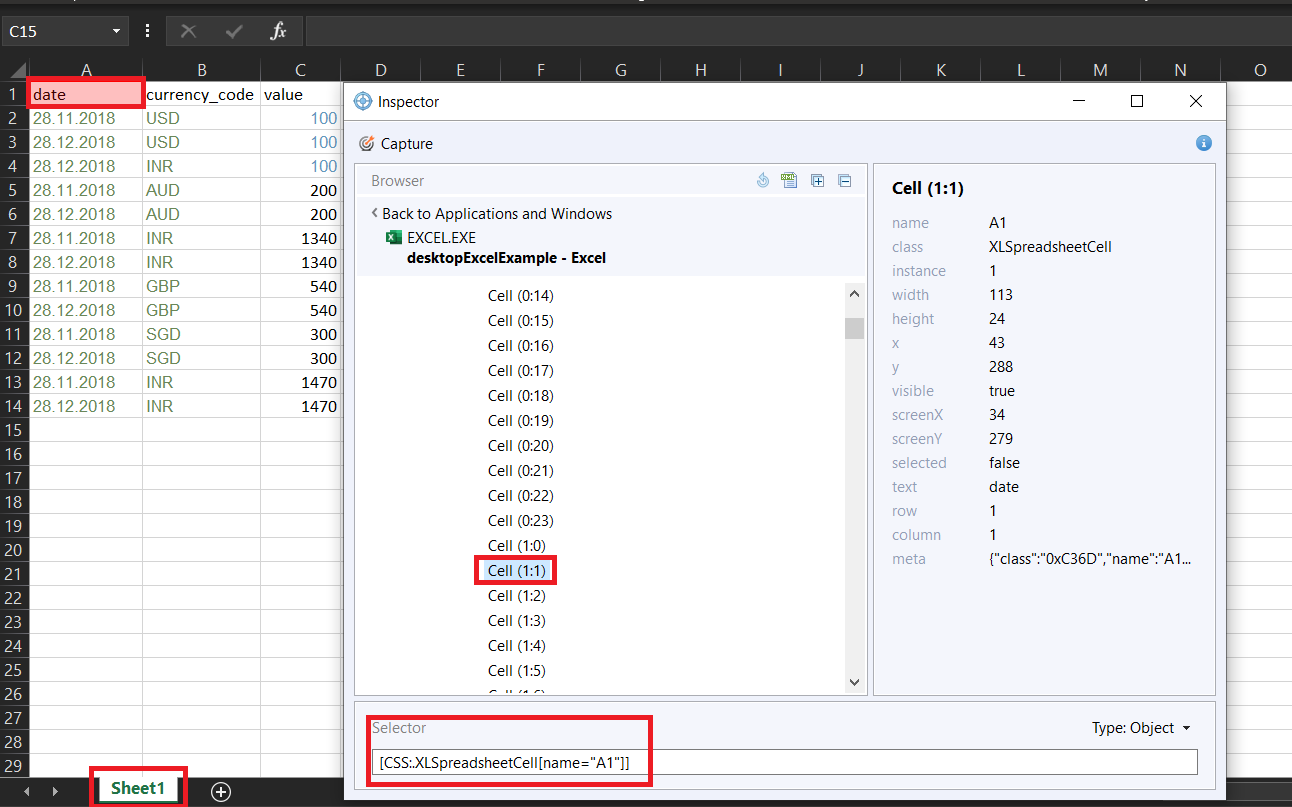Expand all nodes in the Browser panel
This screenshot has width=1292, height=807.
point(817,181)
